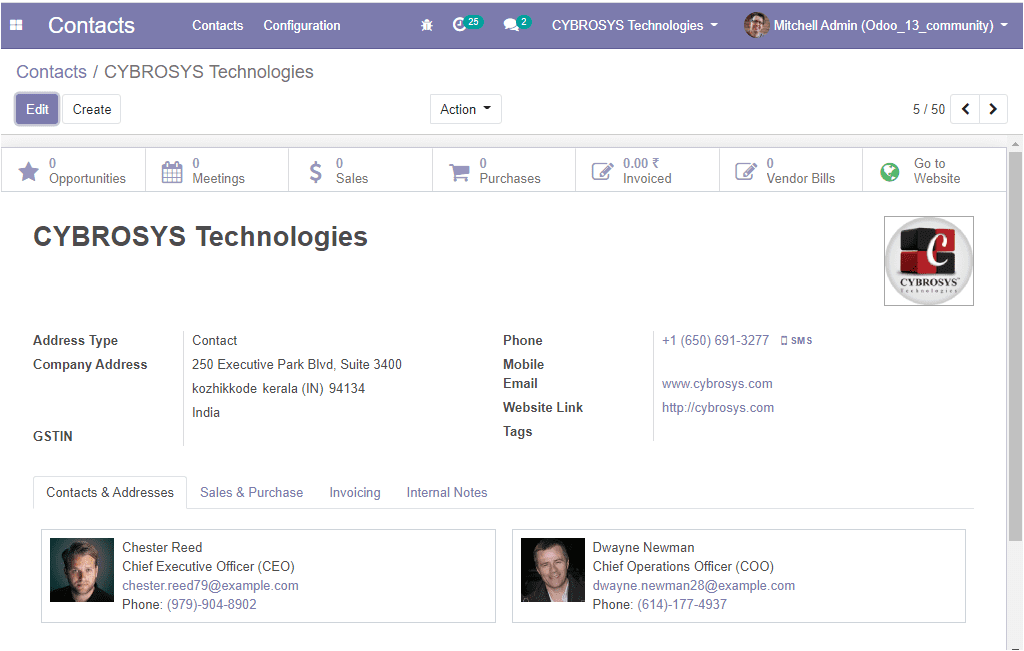This screenshot has height=651, width=1024.
Task: Open Dwayne Newman name on card
Action: pos(643,547)
